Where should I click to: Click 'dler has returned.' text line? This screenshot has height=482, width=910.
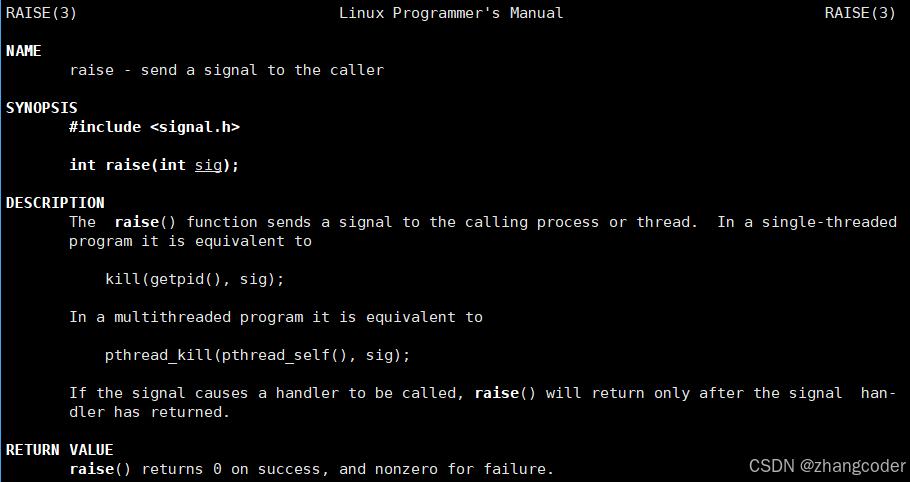coord(150,412)
